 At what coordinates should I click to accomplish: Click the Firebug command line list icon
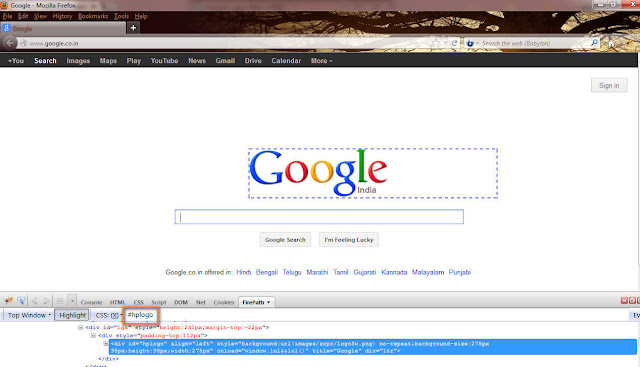coord(60,301)
